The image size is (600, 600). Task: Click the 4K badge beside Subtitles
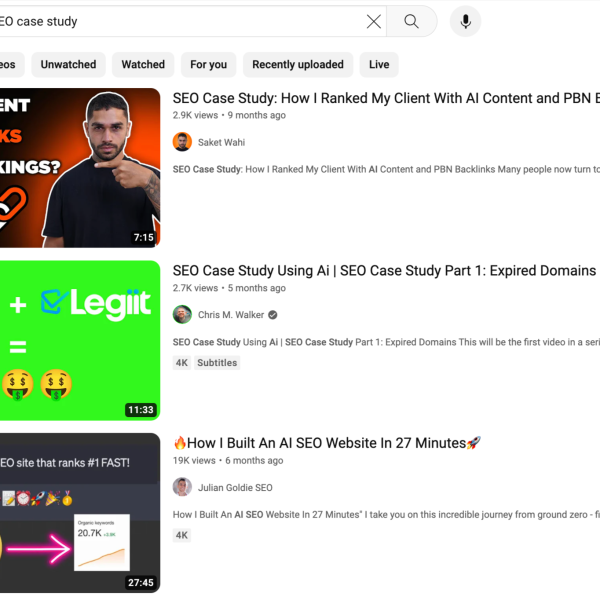(x=182, y=363)
